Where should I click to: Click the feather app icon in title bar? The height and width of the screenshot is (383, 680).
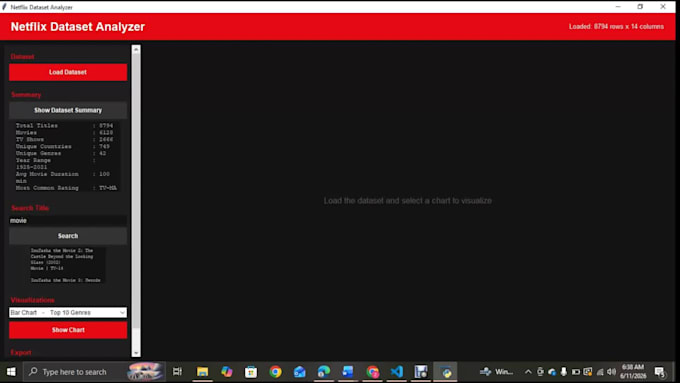[x=5, y=7]
